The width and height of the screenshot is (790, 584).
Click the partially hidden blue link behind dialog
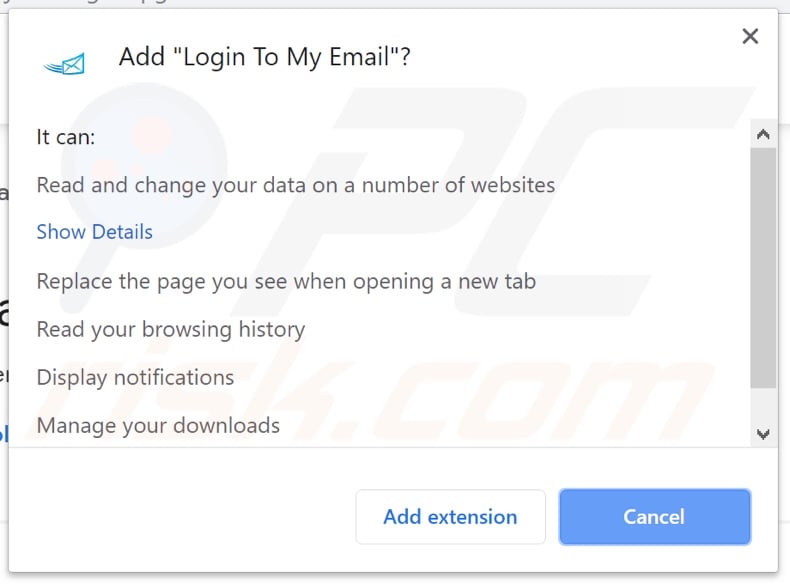4,434
